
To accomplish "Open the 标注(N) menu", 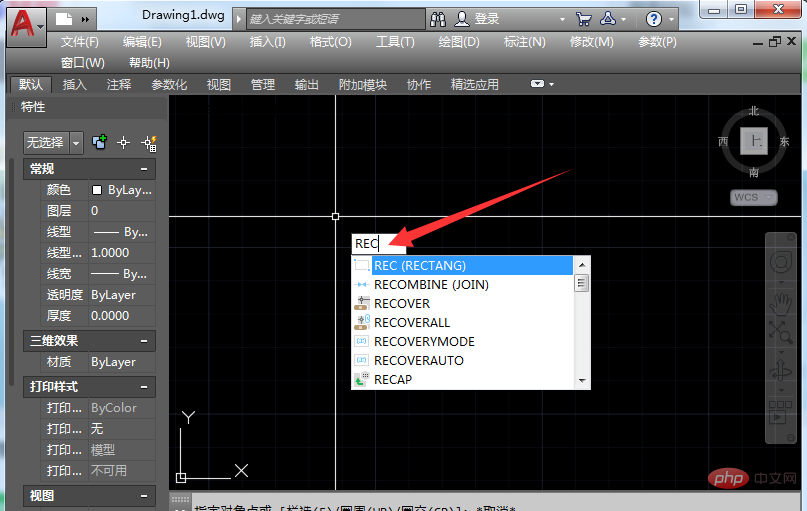I will pyautogui.click(x=524, y=42).
